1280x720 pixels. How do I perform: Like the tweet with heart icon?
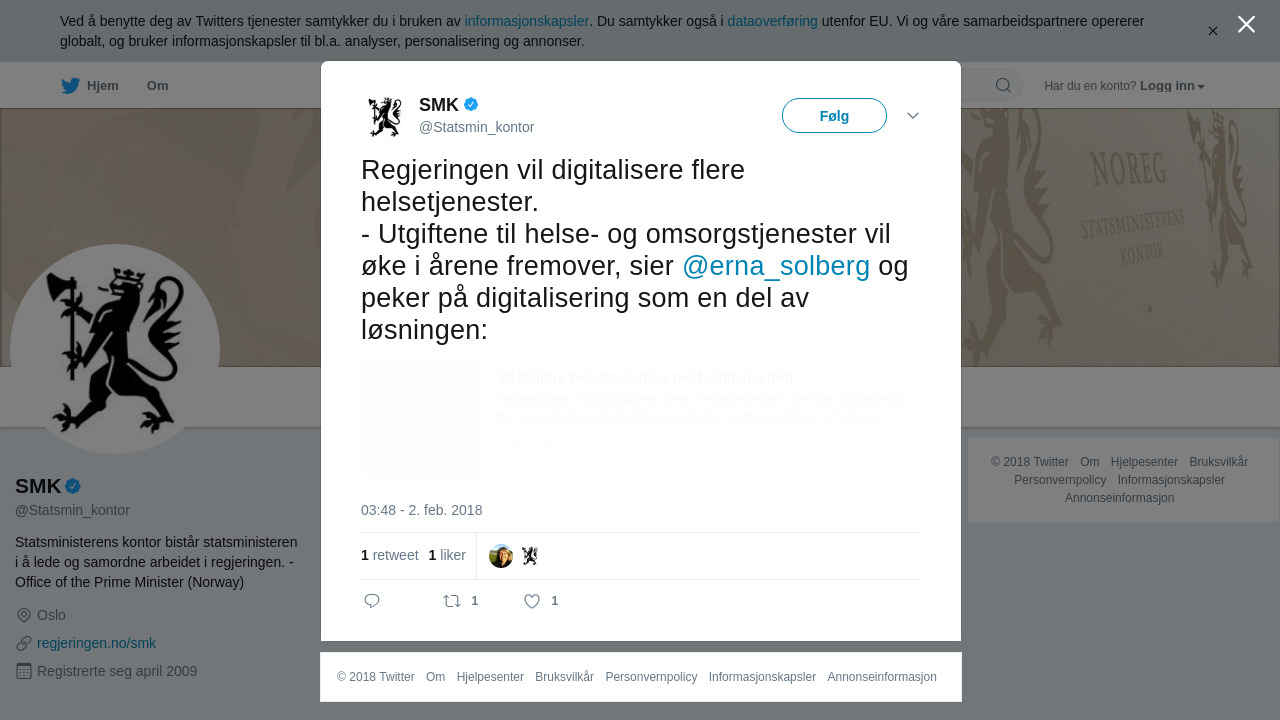point(532,601)
